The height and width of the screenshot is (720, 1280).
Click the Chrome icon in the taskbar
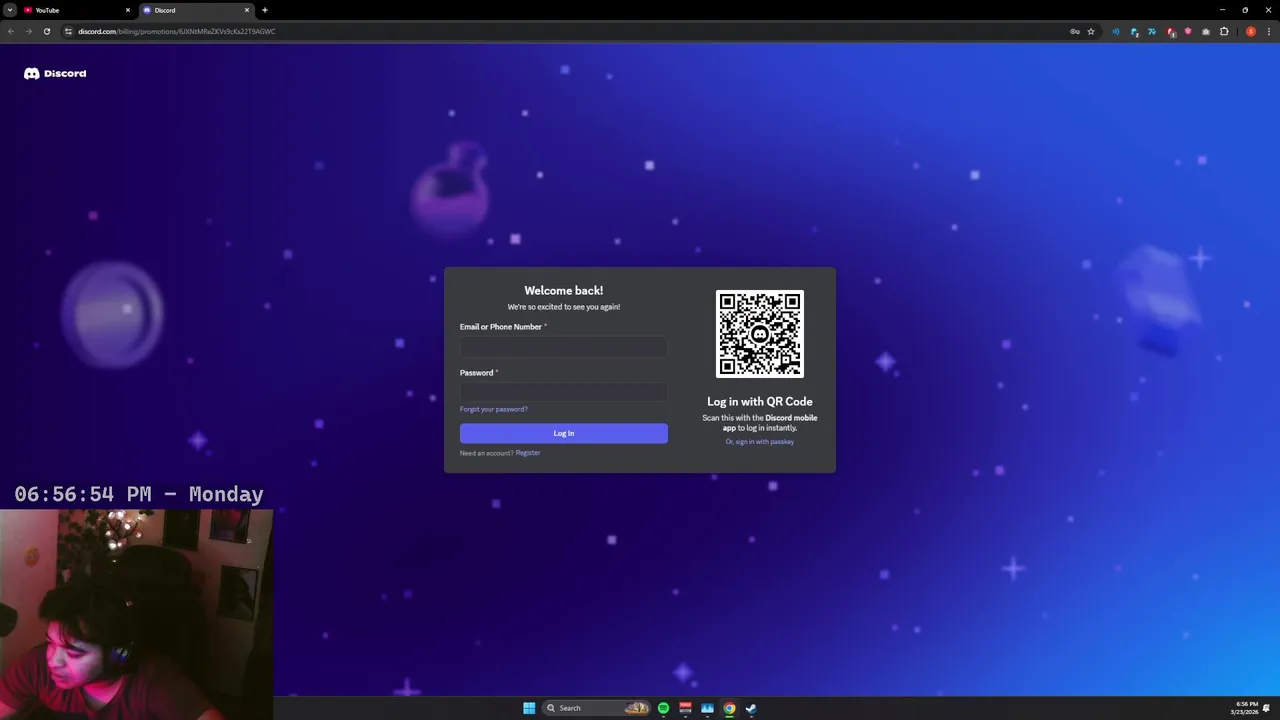coord(729,708)
